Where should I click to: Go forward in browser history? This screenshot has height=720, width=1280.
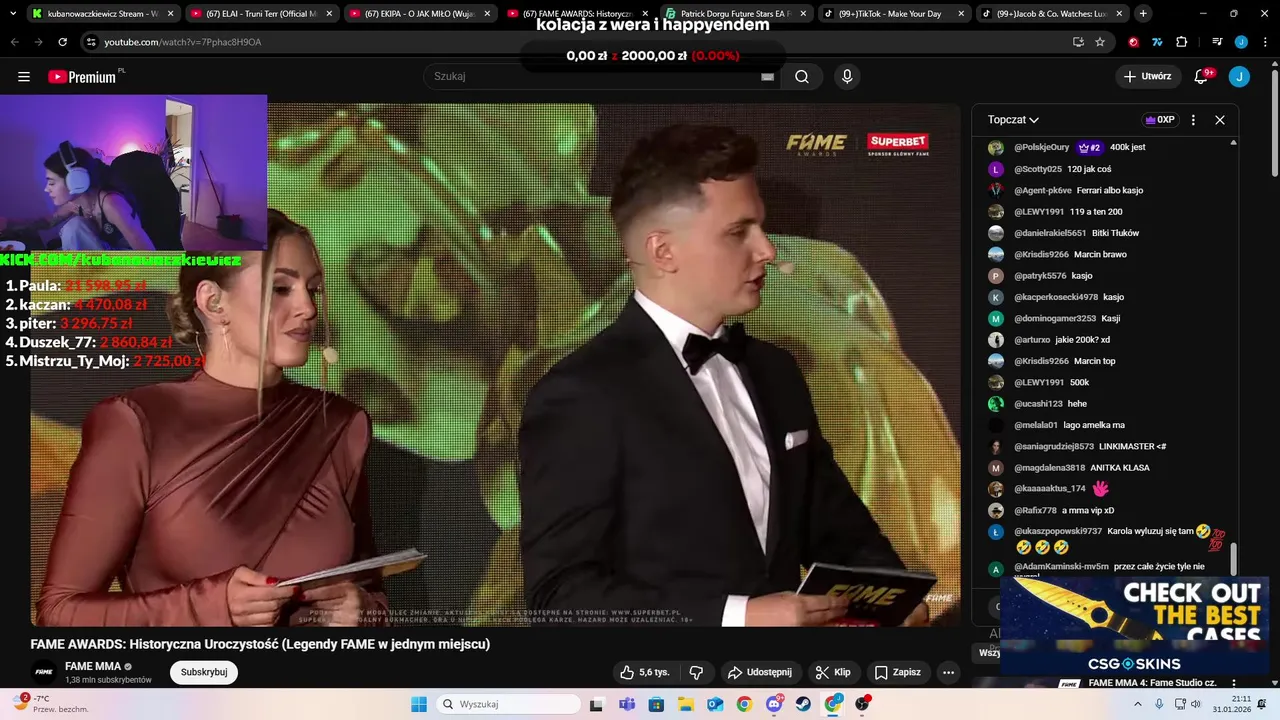click(x=38, y=42)
